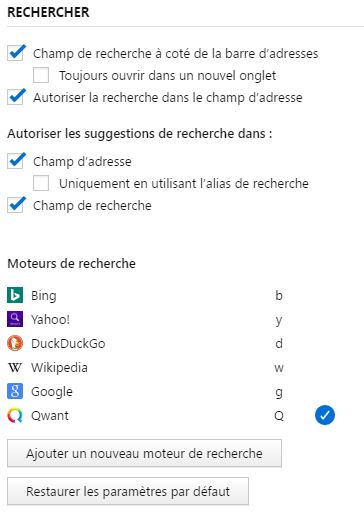This screenshot has height=516, width=364.
Task: Toggle Autoriser la recherche dans le champ d'adresse
Action: click(x=15, y=97)
